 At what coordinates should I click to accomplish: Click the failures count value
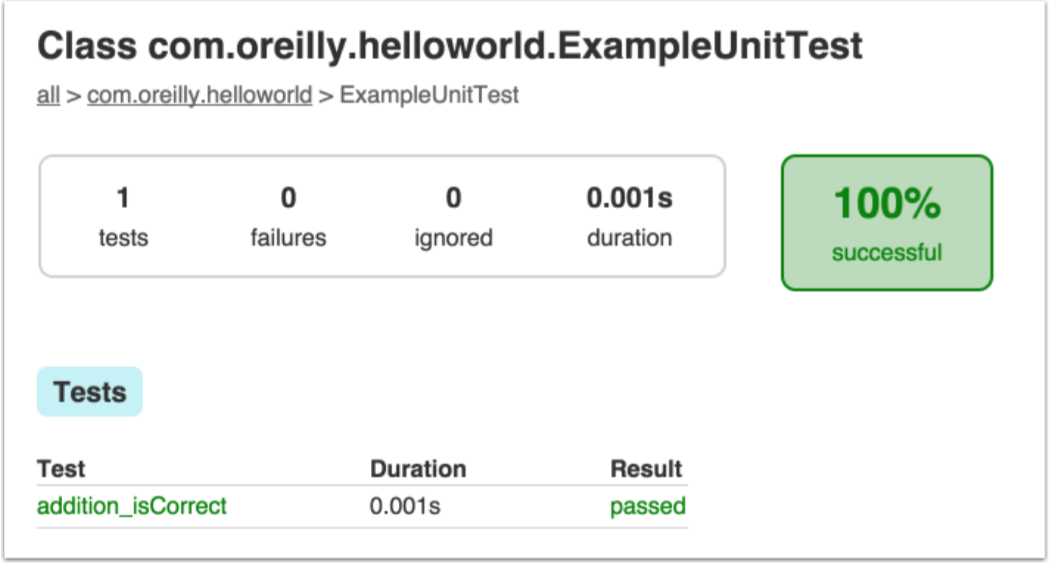point(289,198)
